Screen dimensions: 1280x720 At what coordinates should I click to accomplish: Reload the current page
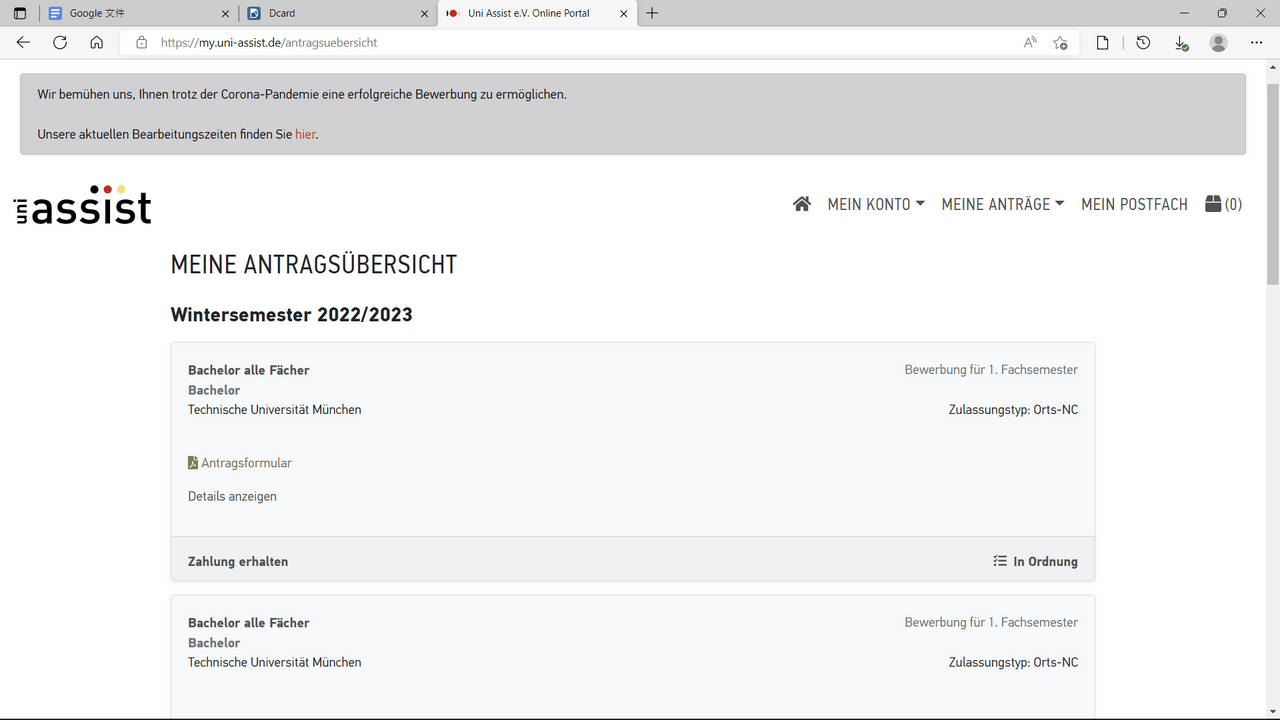(60, 42)
